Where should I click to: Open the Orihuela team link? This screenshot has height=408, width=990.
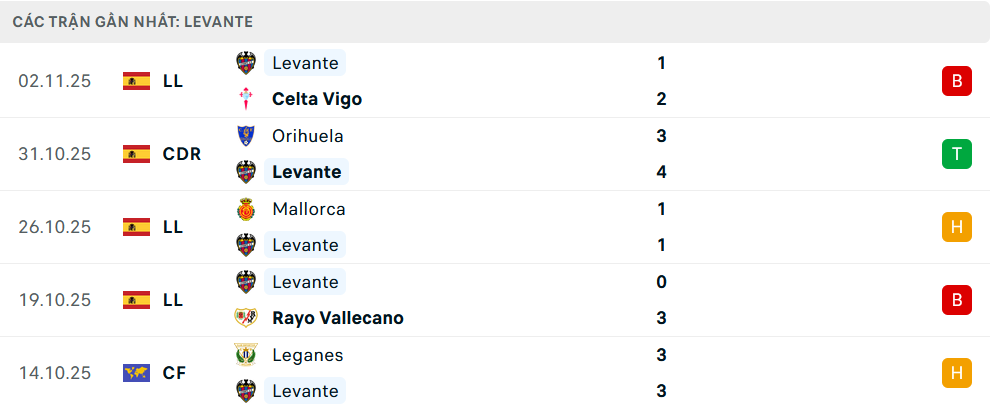pos(307,136)
